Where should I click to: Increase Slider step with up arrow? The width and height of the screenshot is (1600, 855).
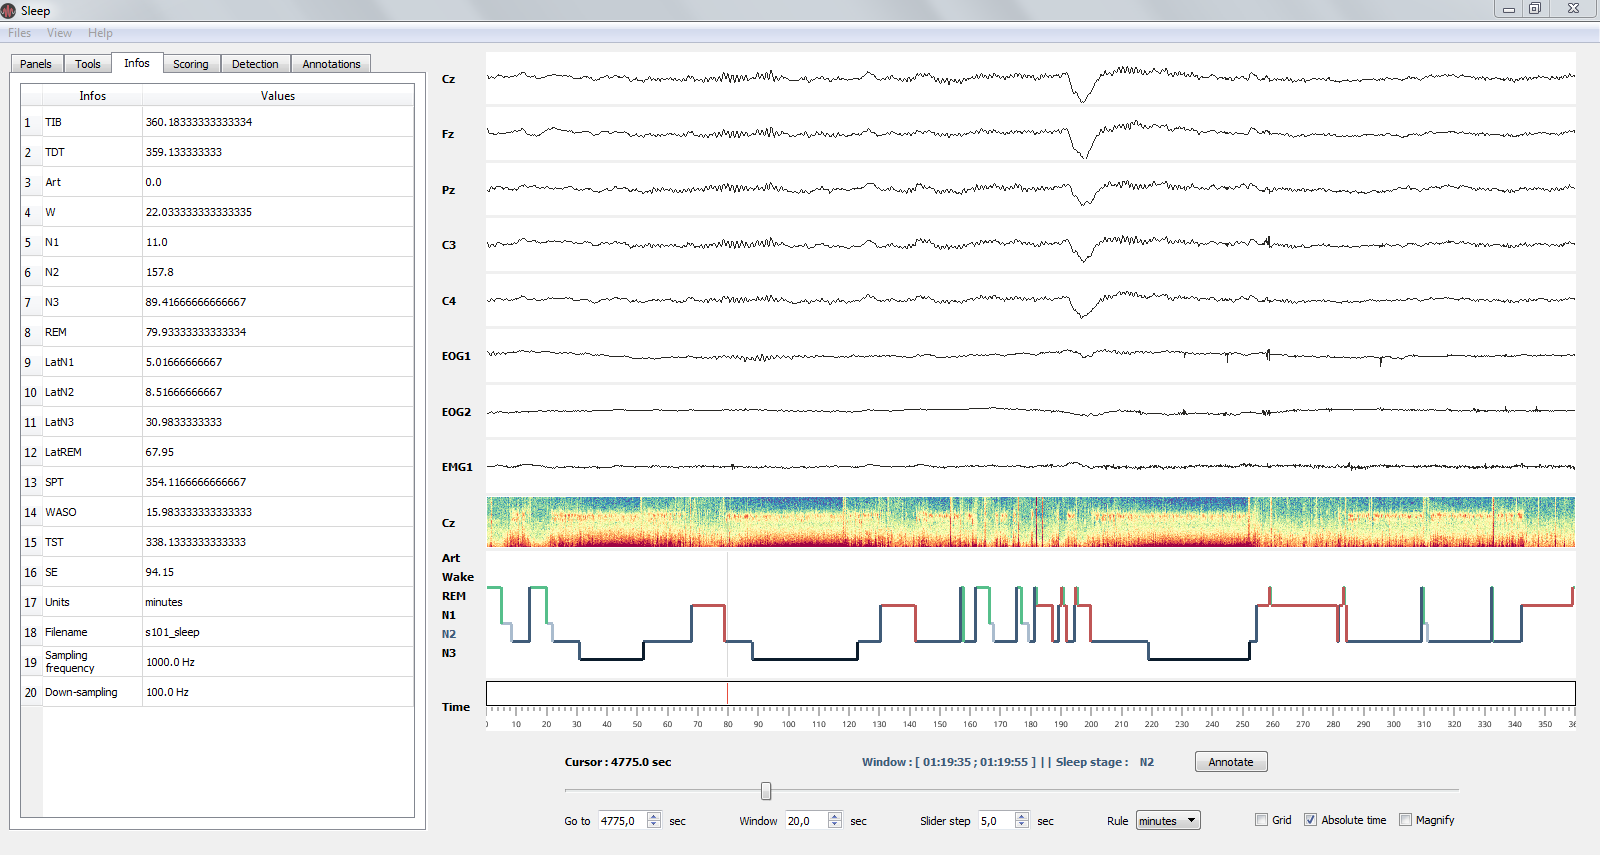click(1022, 816)
